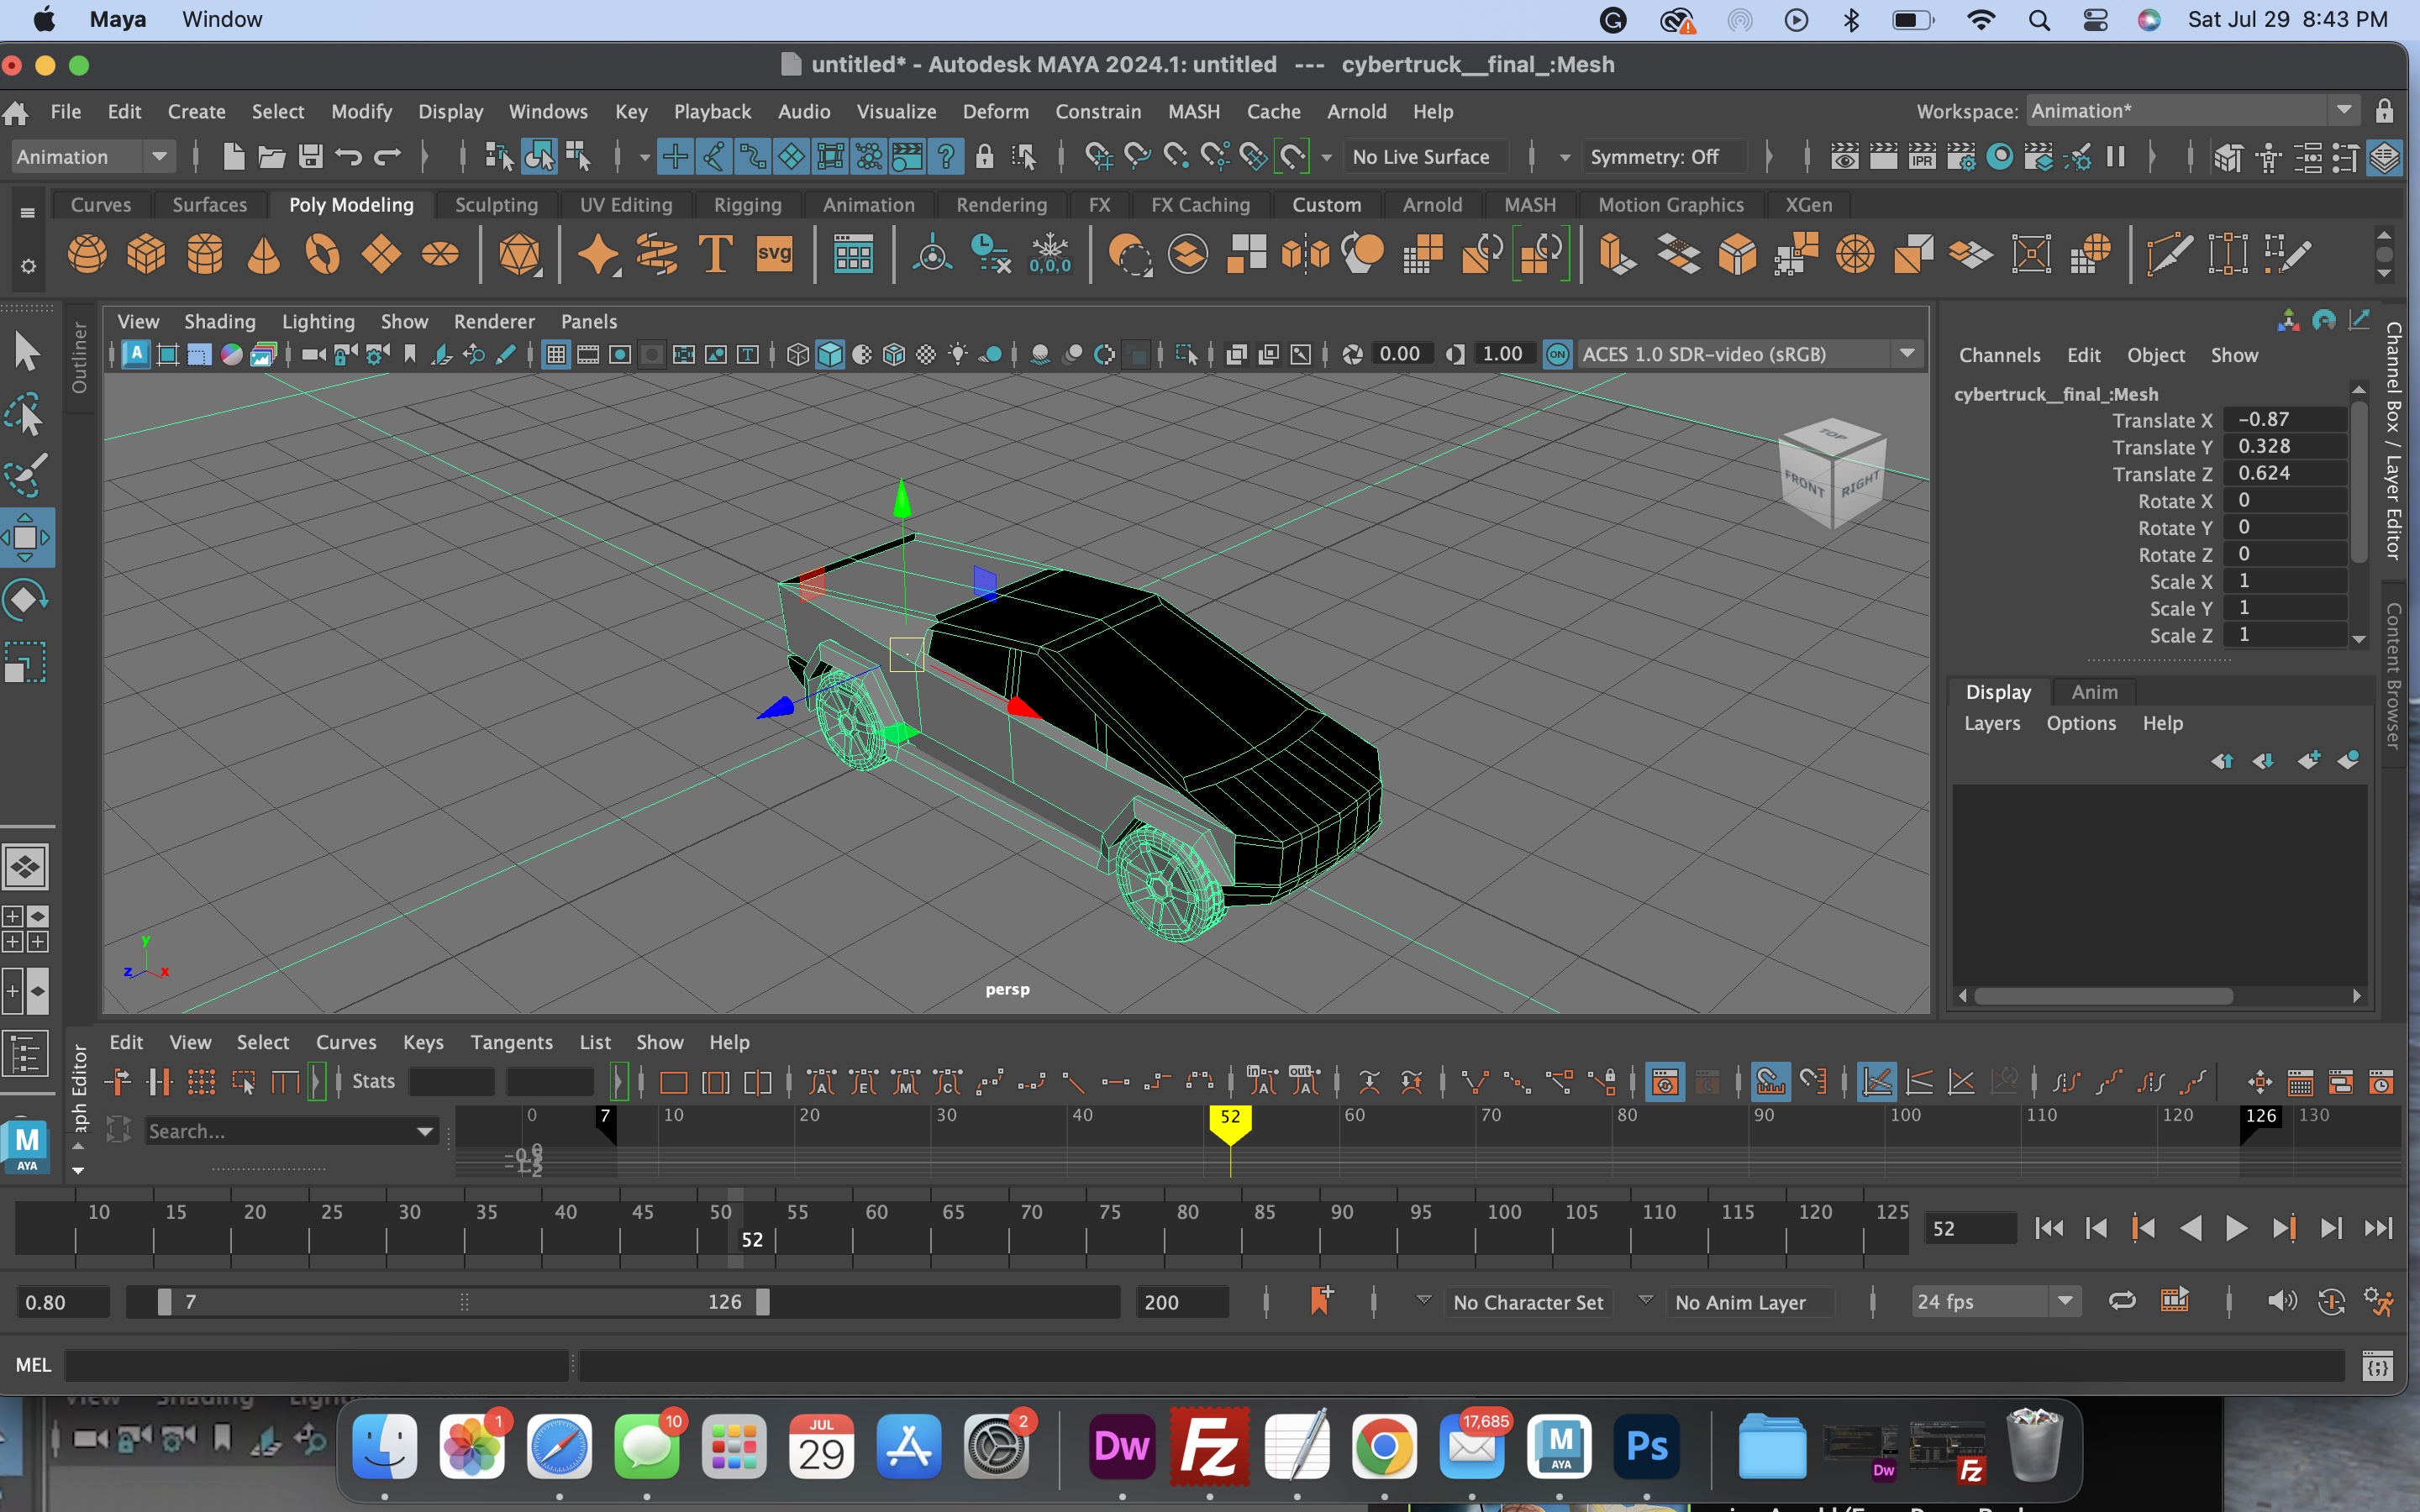Open FileZilla from the Dock
Viewport: 2420px width, 1512px height.
click(1209, 1446)
